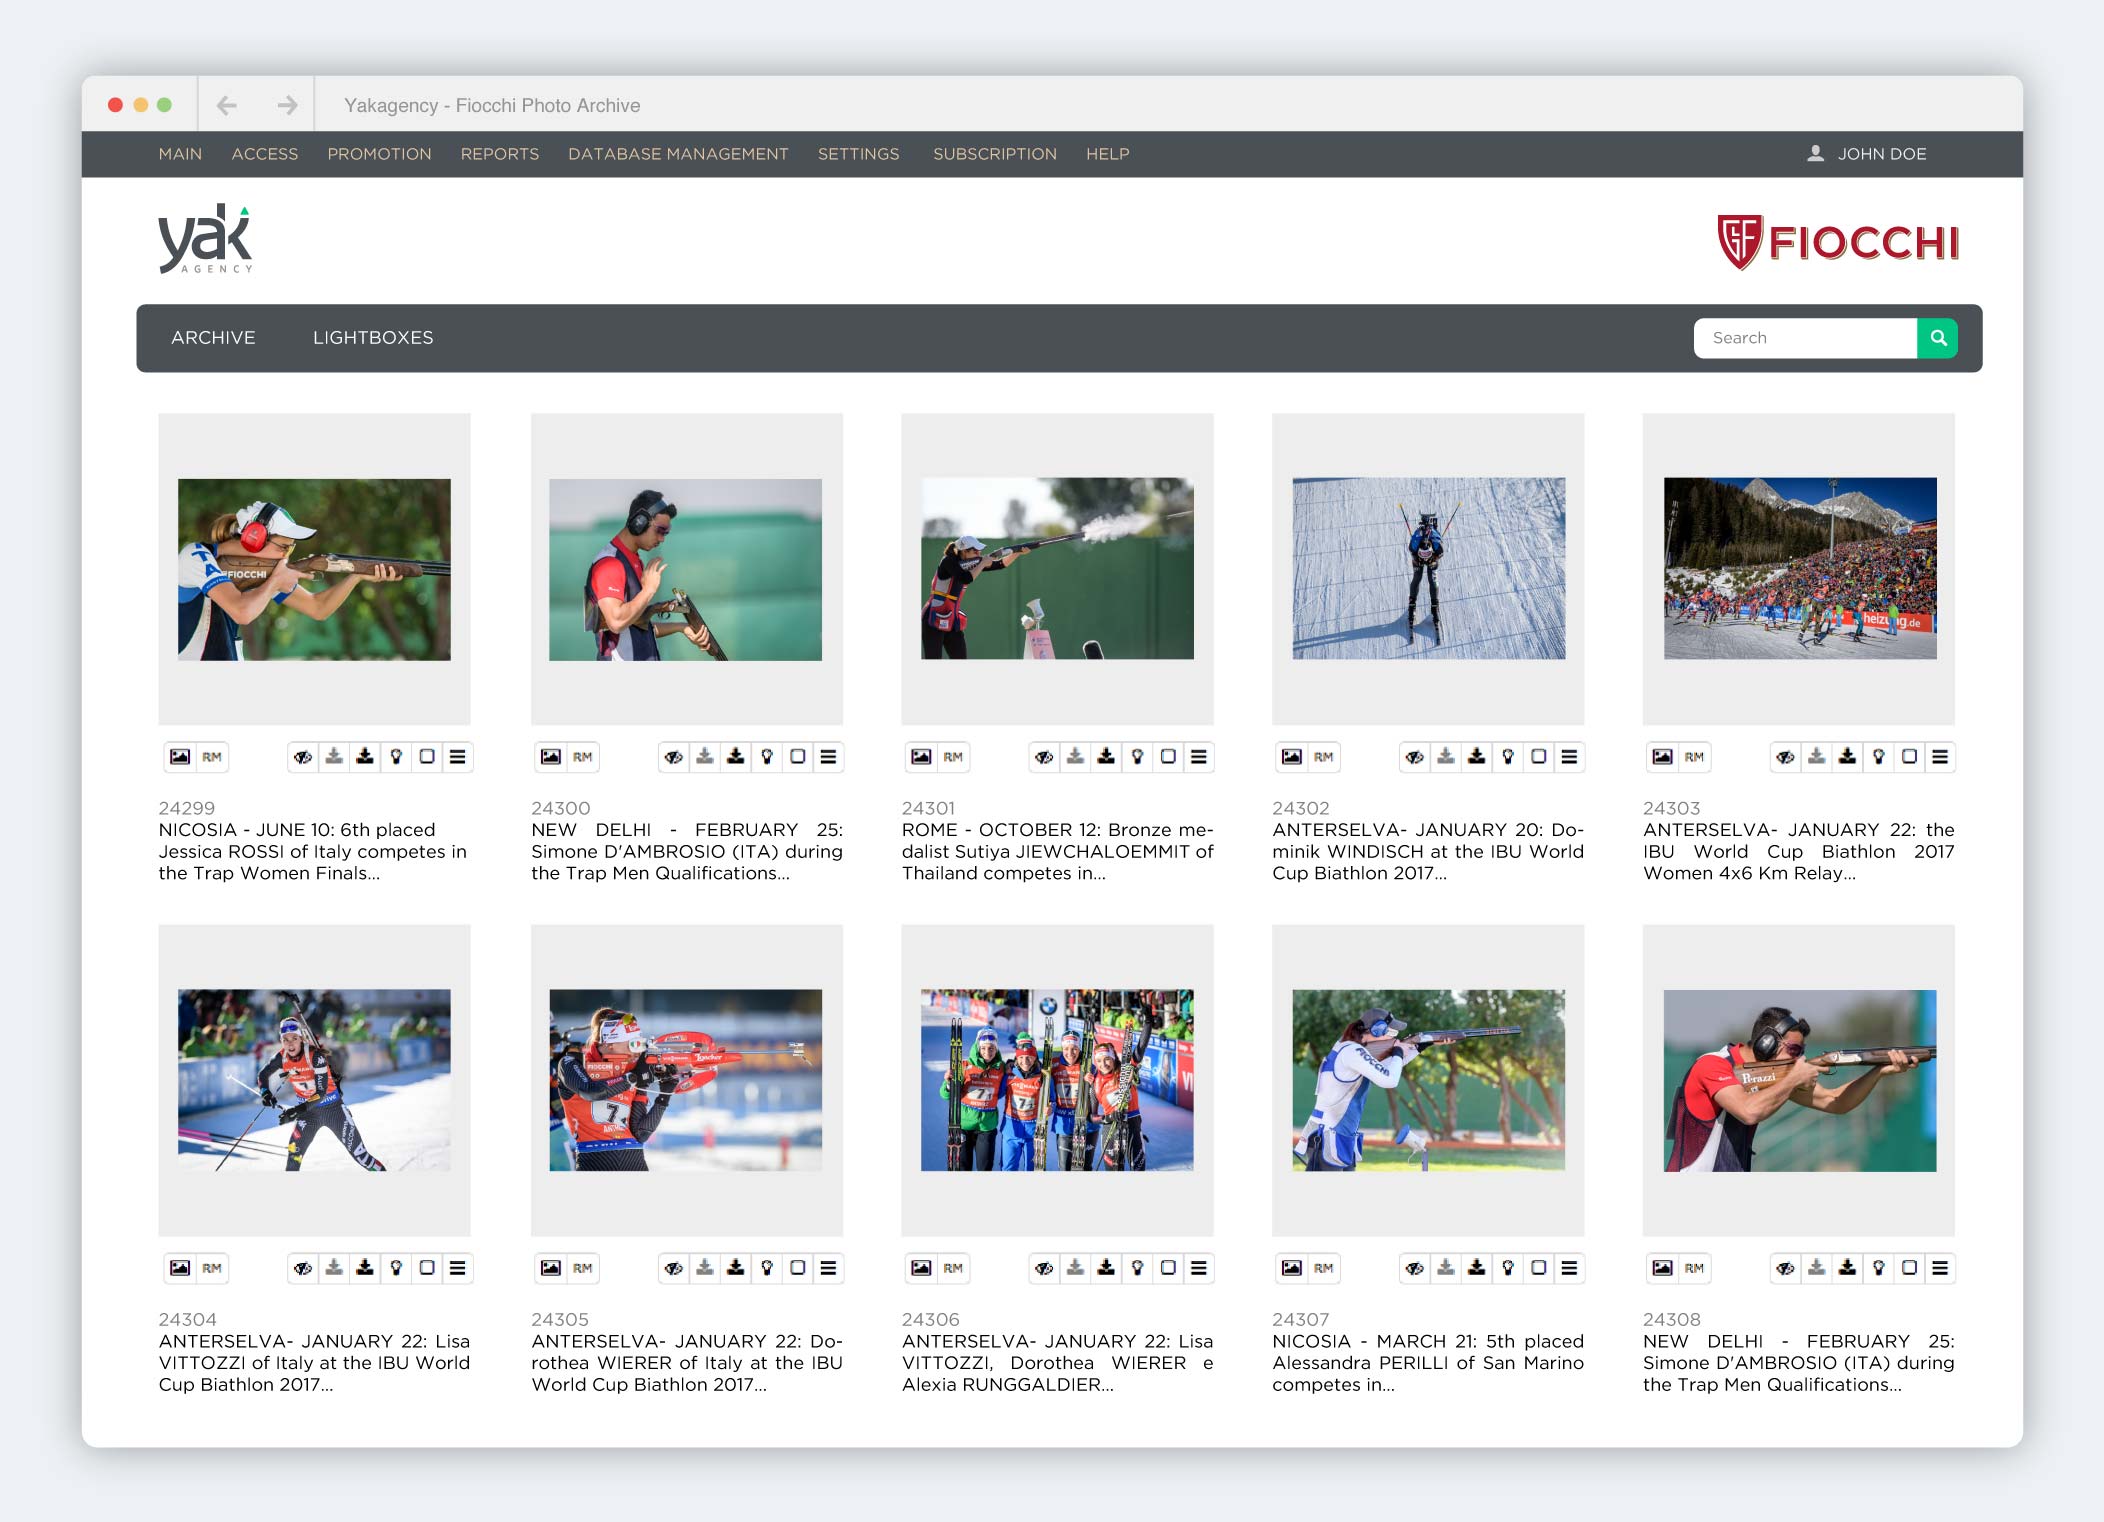Open the Jessica Rossi thumbnail 24299
Viewport: 2104px width, 1522px height.
pos(314,569)
